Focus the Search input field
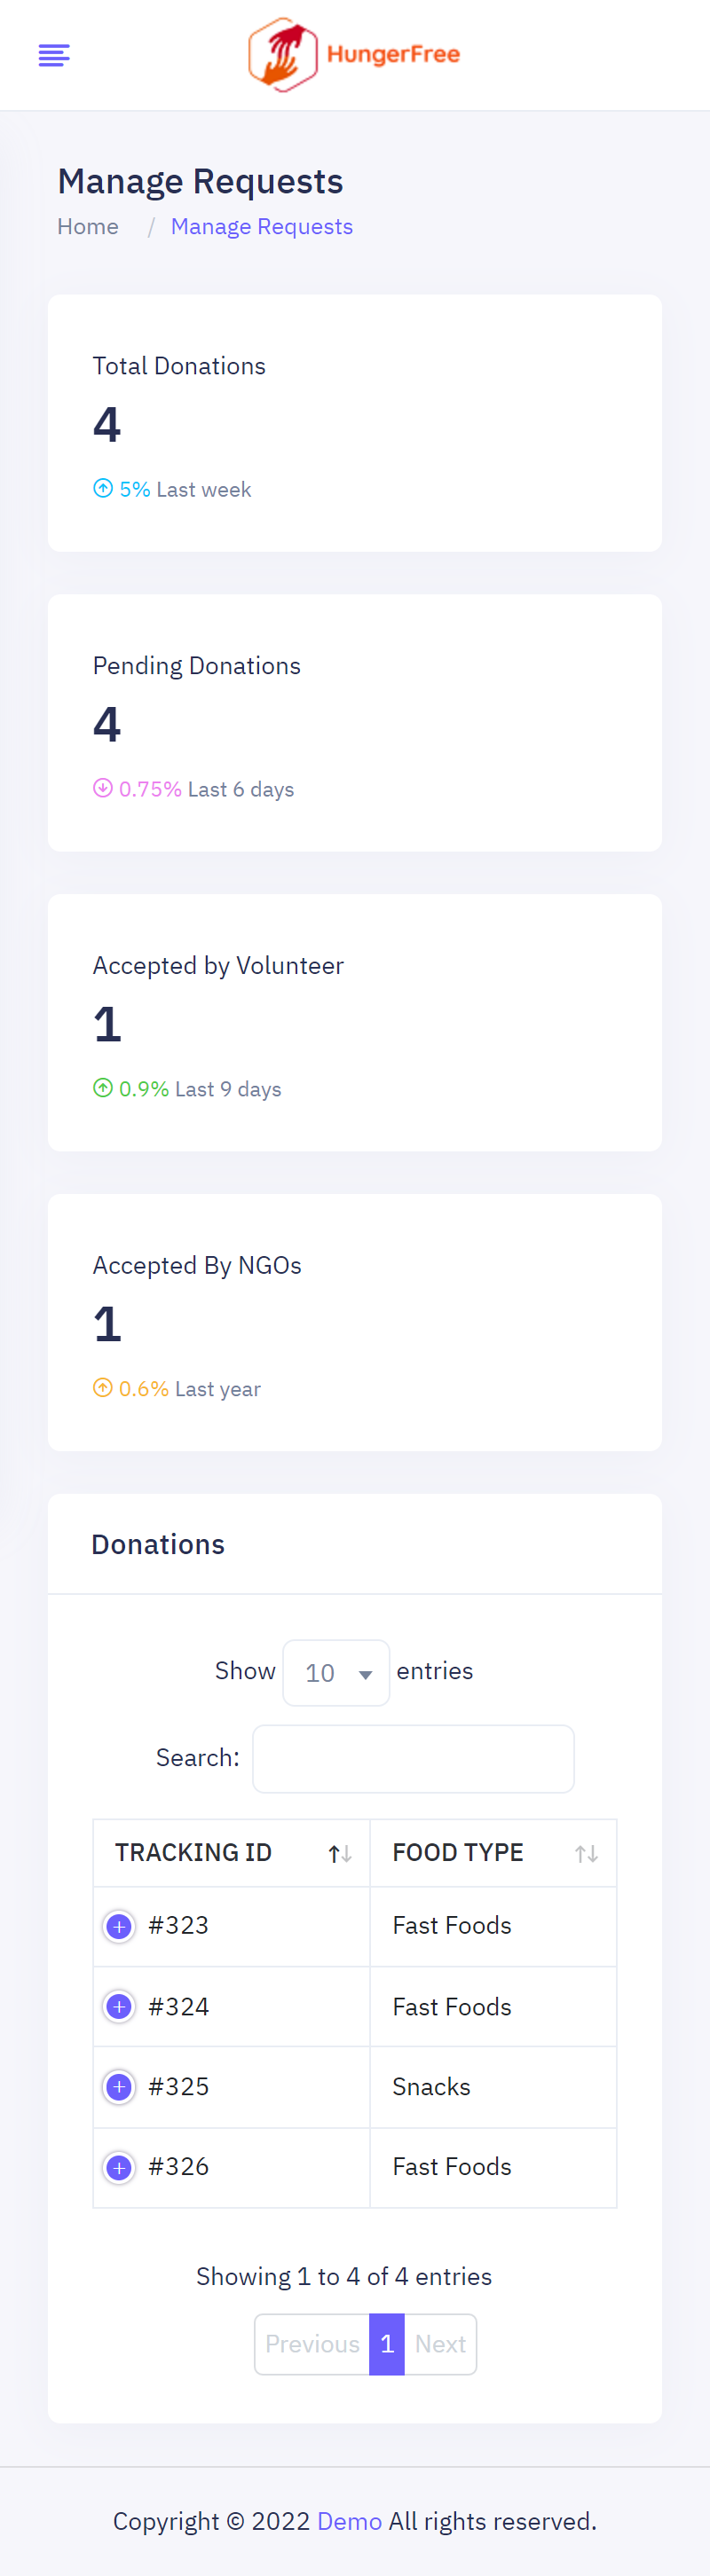 coord(413,1758)
